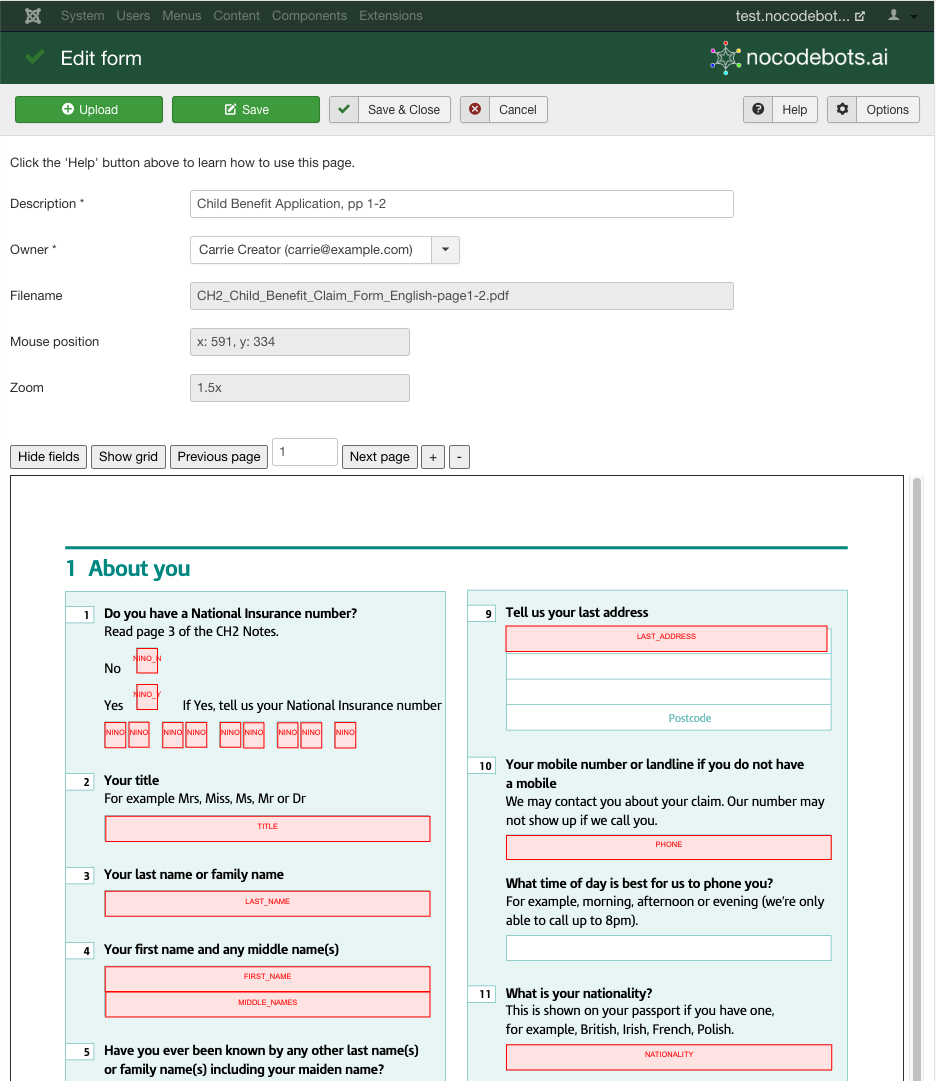
Task: Open the Options settings
Action: click(x=873, y=110)
